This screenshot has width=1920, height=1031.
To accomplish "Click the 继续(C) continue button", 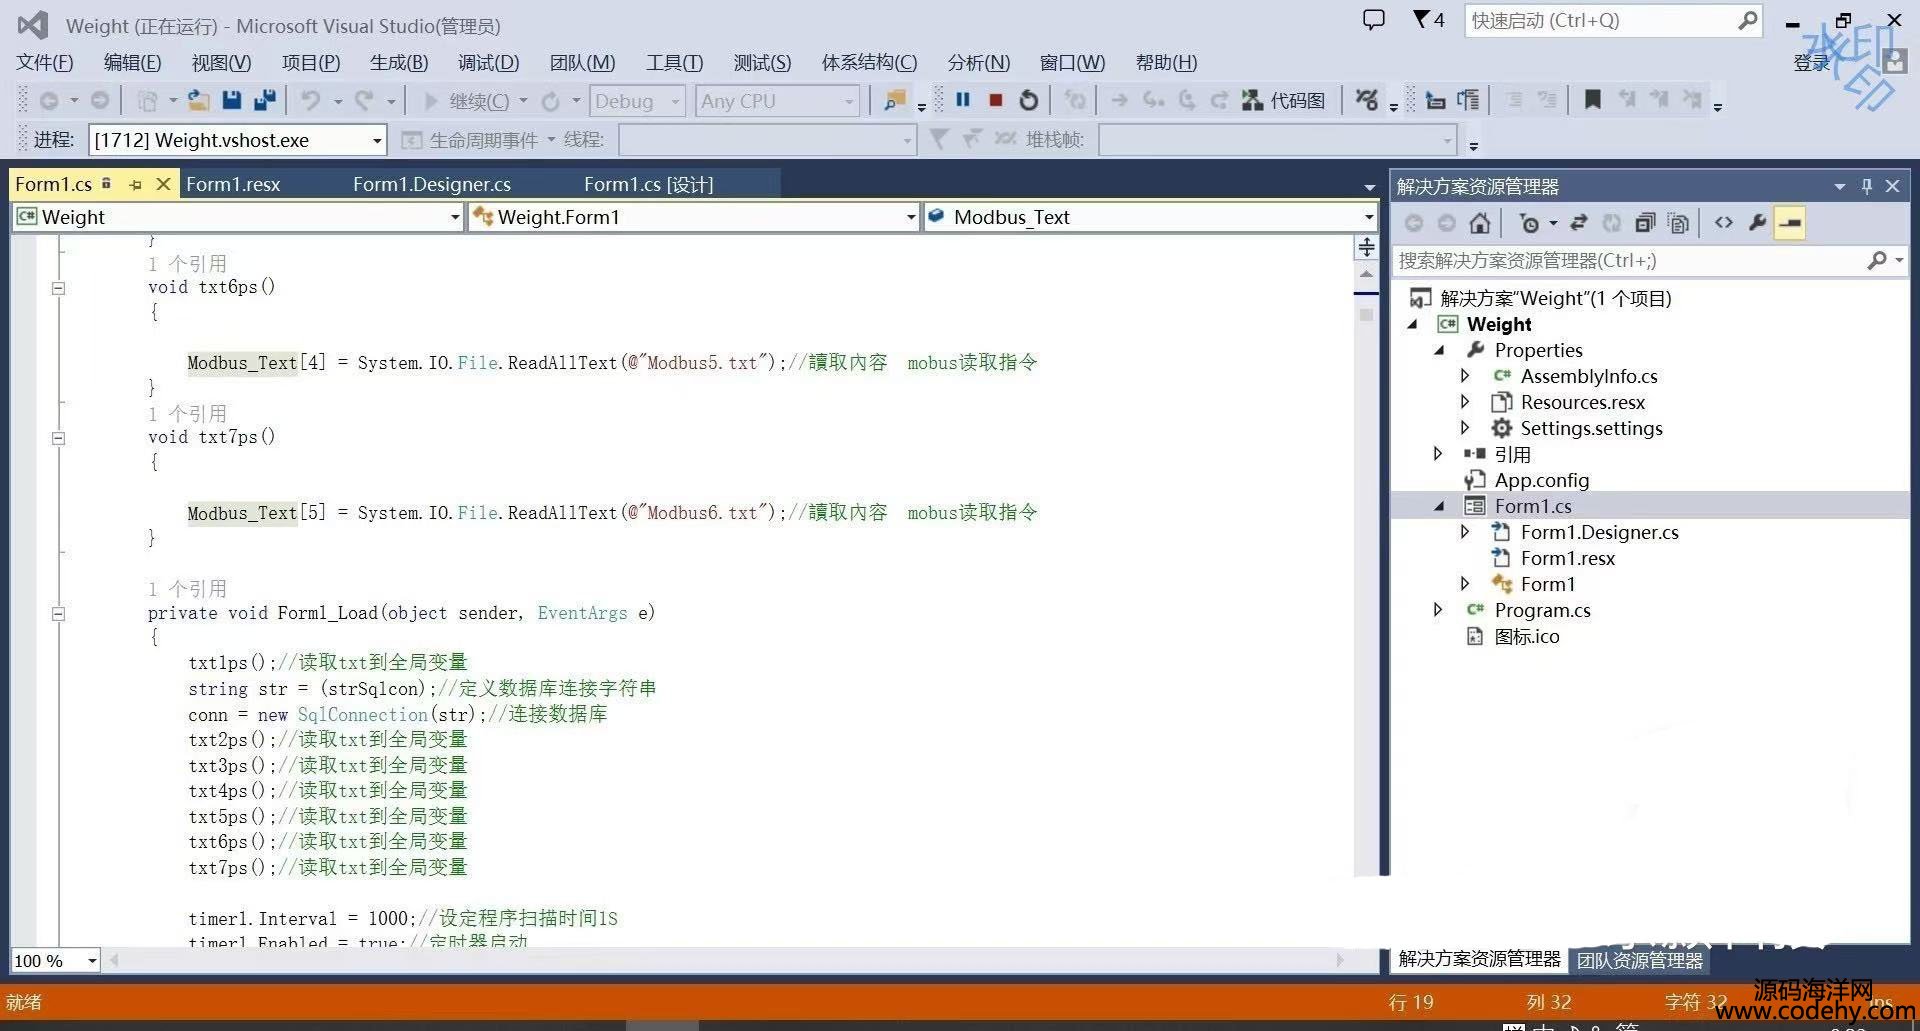I will pyautogui.click(x=467, y=101).
